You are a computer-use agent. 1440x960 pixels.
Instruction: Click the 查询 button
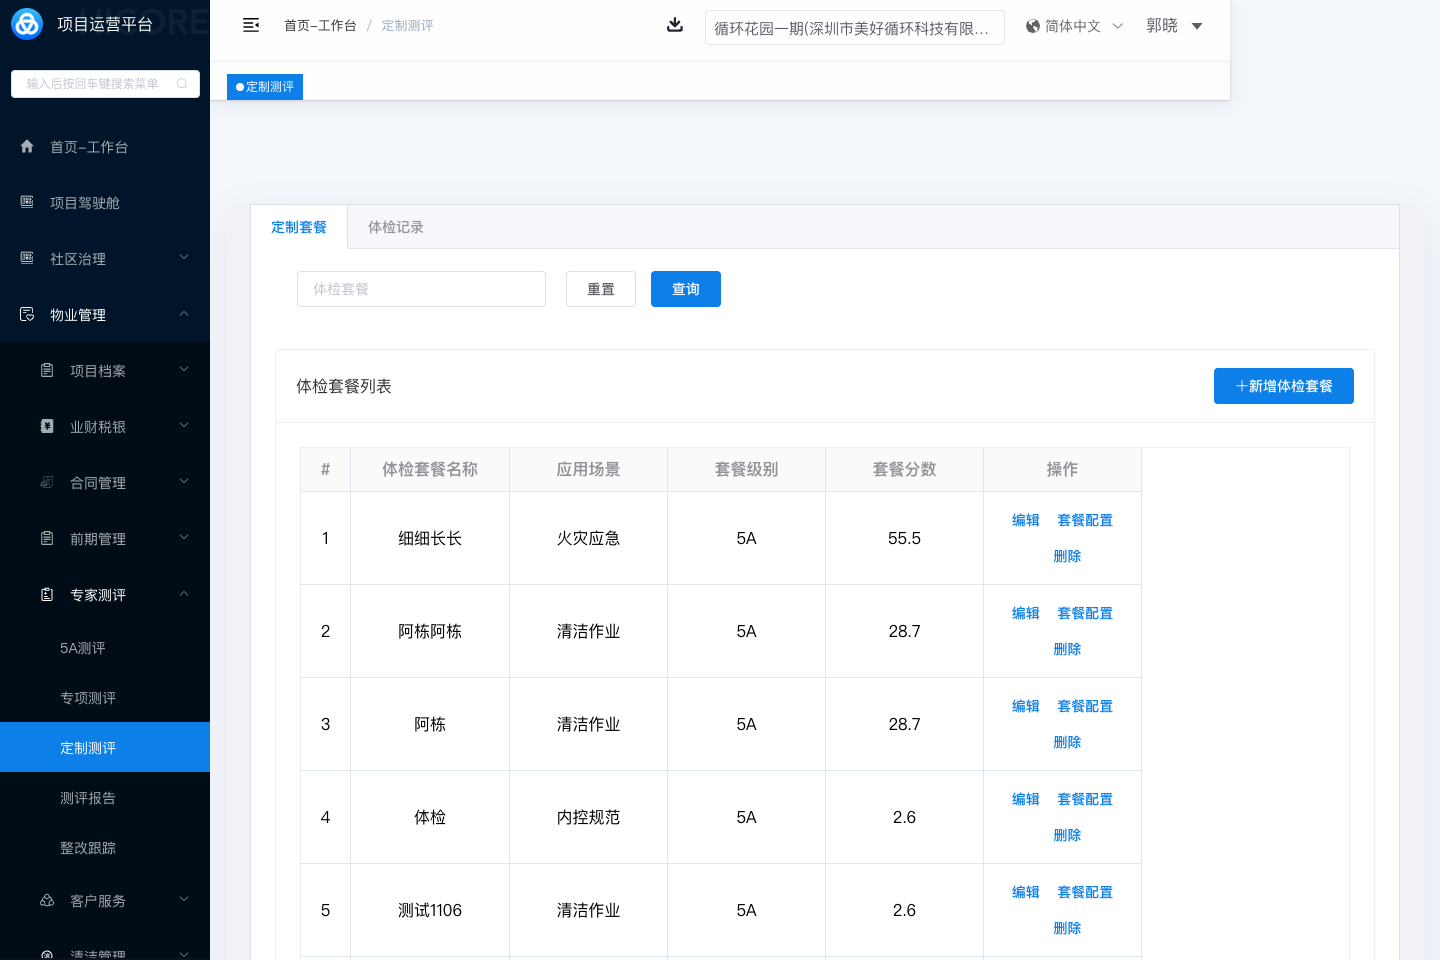tap(685, 289)
